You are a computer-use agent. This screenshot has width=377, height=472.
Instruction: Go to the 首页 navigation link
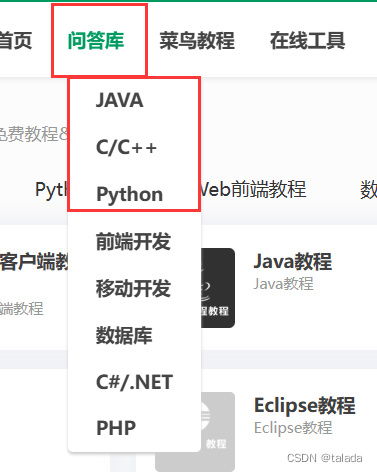click(x=15, y=41)
